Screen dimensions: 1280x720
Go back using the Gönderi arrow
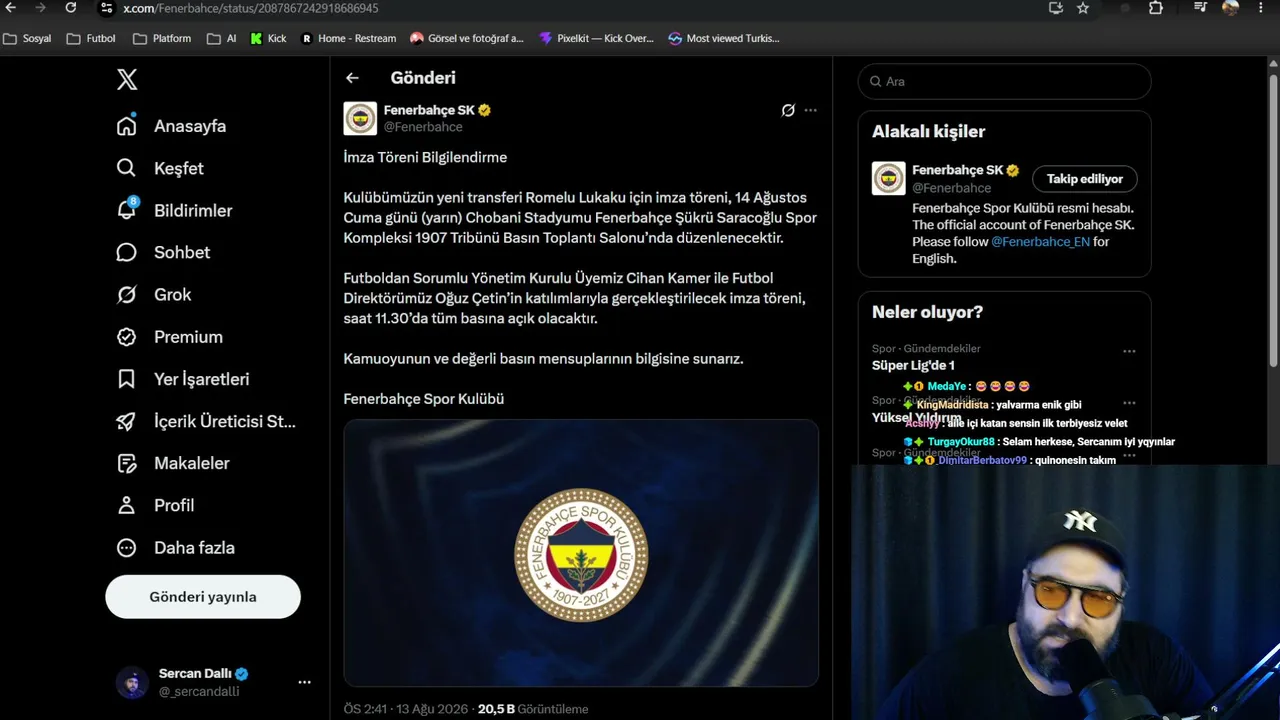(352, 77)
